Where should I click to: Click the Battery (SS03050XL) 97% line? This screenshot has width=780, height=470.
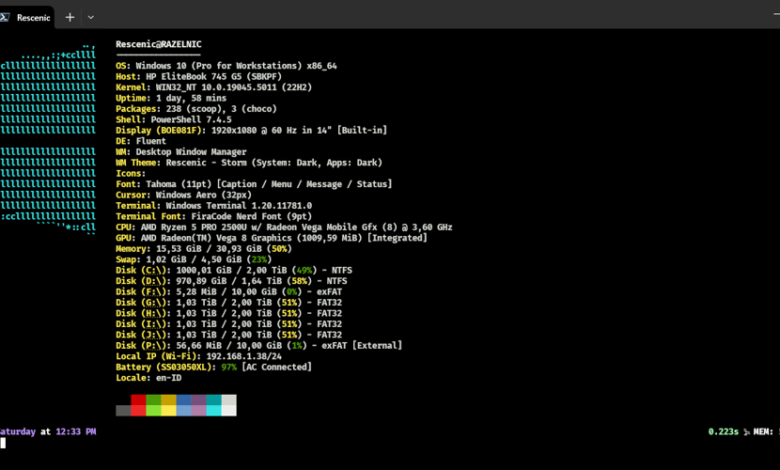click(x=214, y=368)
